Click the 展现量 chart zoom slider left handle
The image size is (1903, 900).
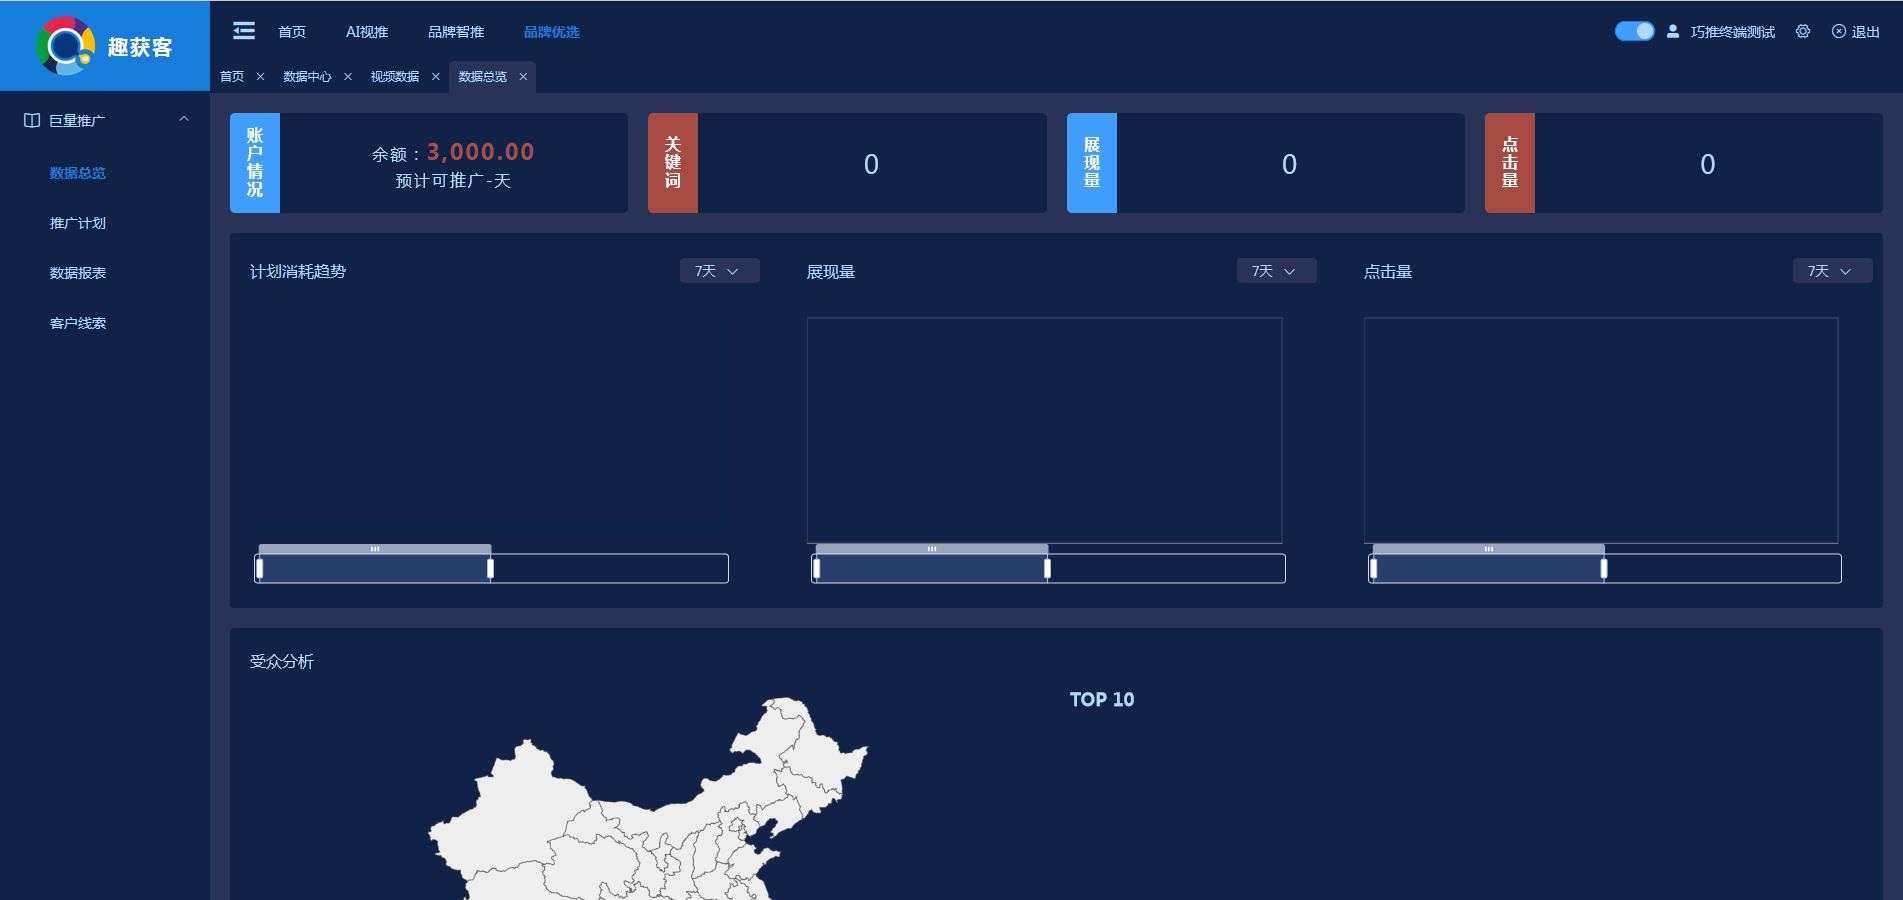tap(816, 568)
